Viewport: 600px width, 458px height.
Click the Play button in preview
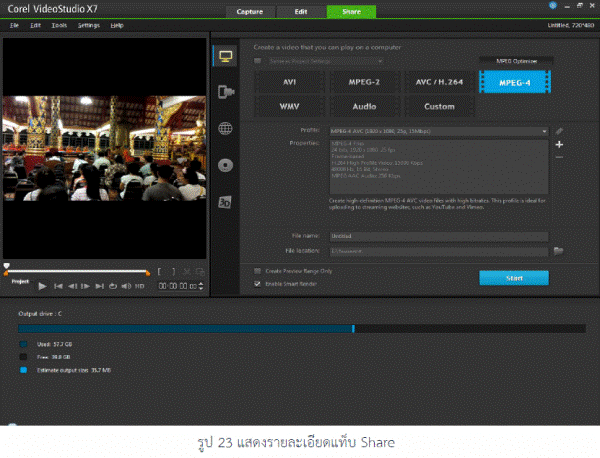[x=42, y=286]
